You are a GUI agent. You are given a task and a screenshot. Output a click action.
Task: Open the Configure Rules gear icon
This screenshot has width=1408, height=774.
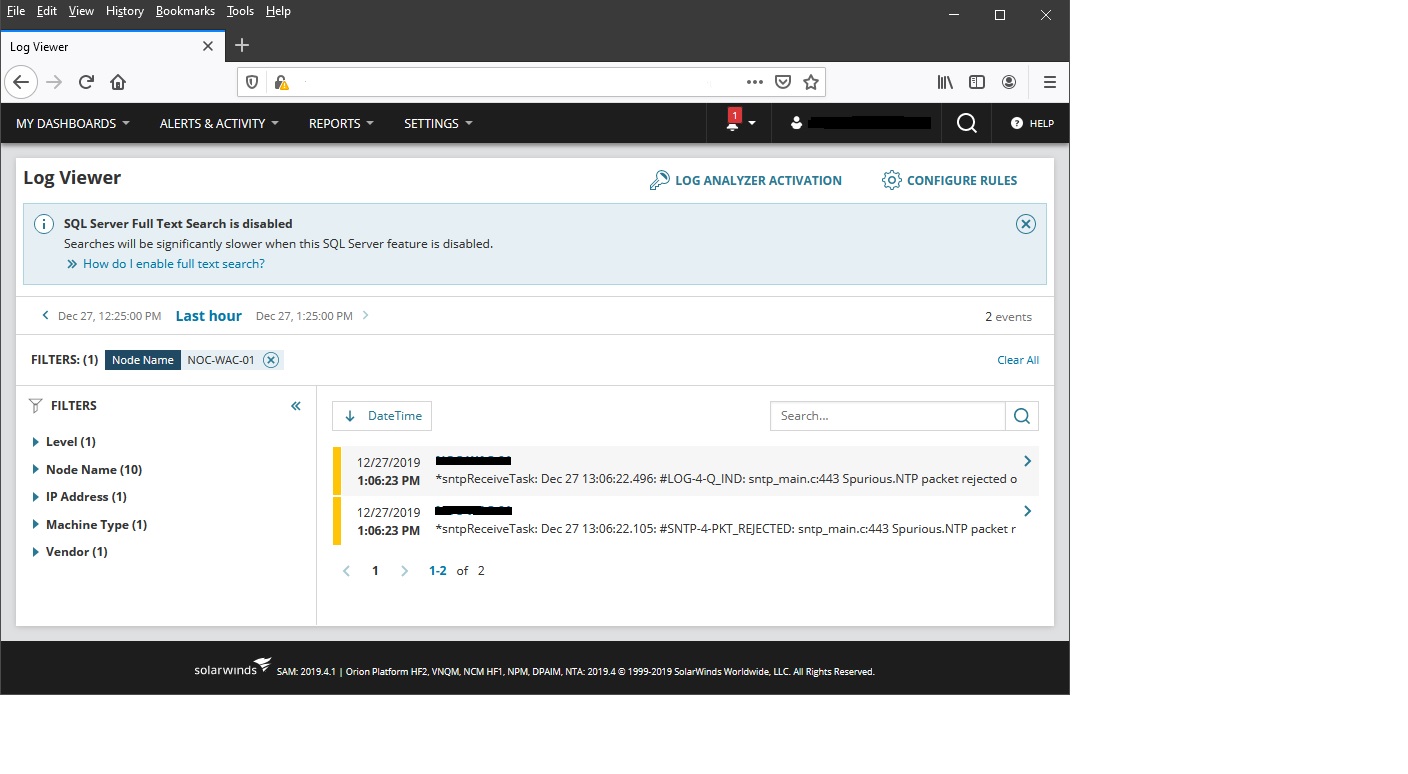tap(893, 180)
